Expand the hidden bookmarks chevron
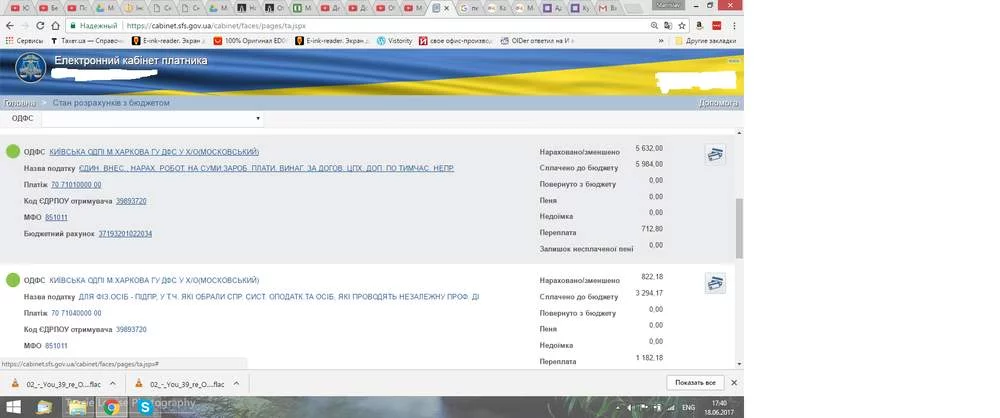 [661, 40]
